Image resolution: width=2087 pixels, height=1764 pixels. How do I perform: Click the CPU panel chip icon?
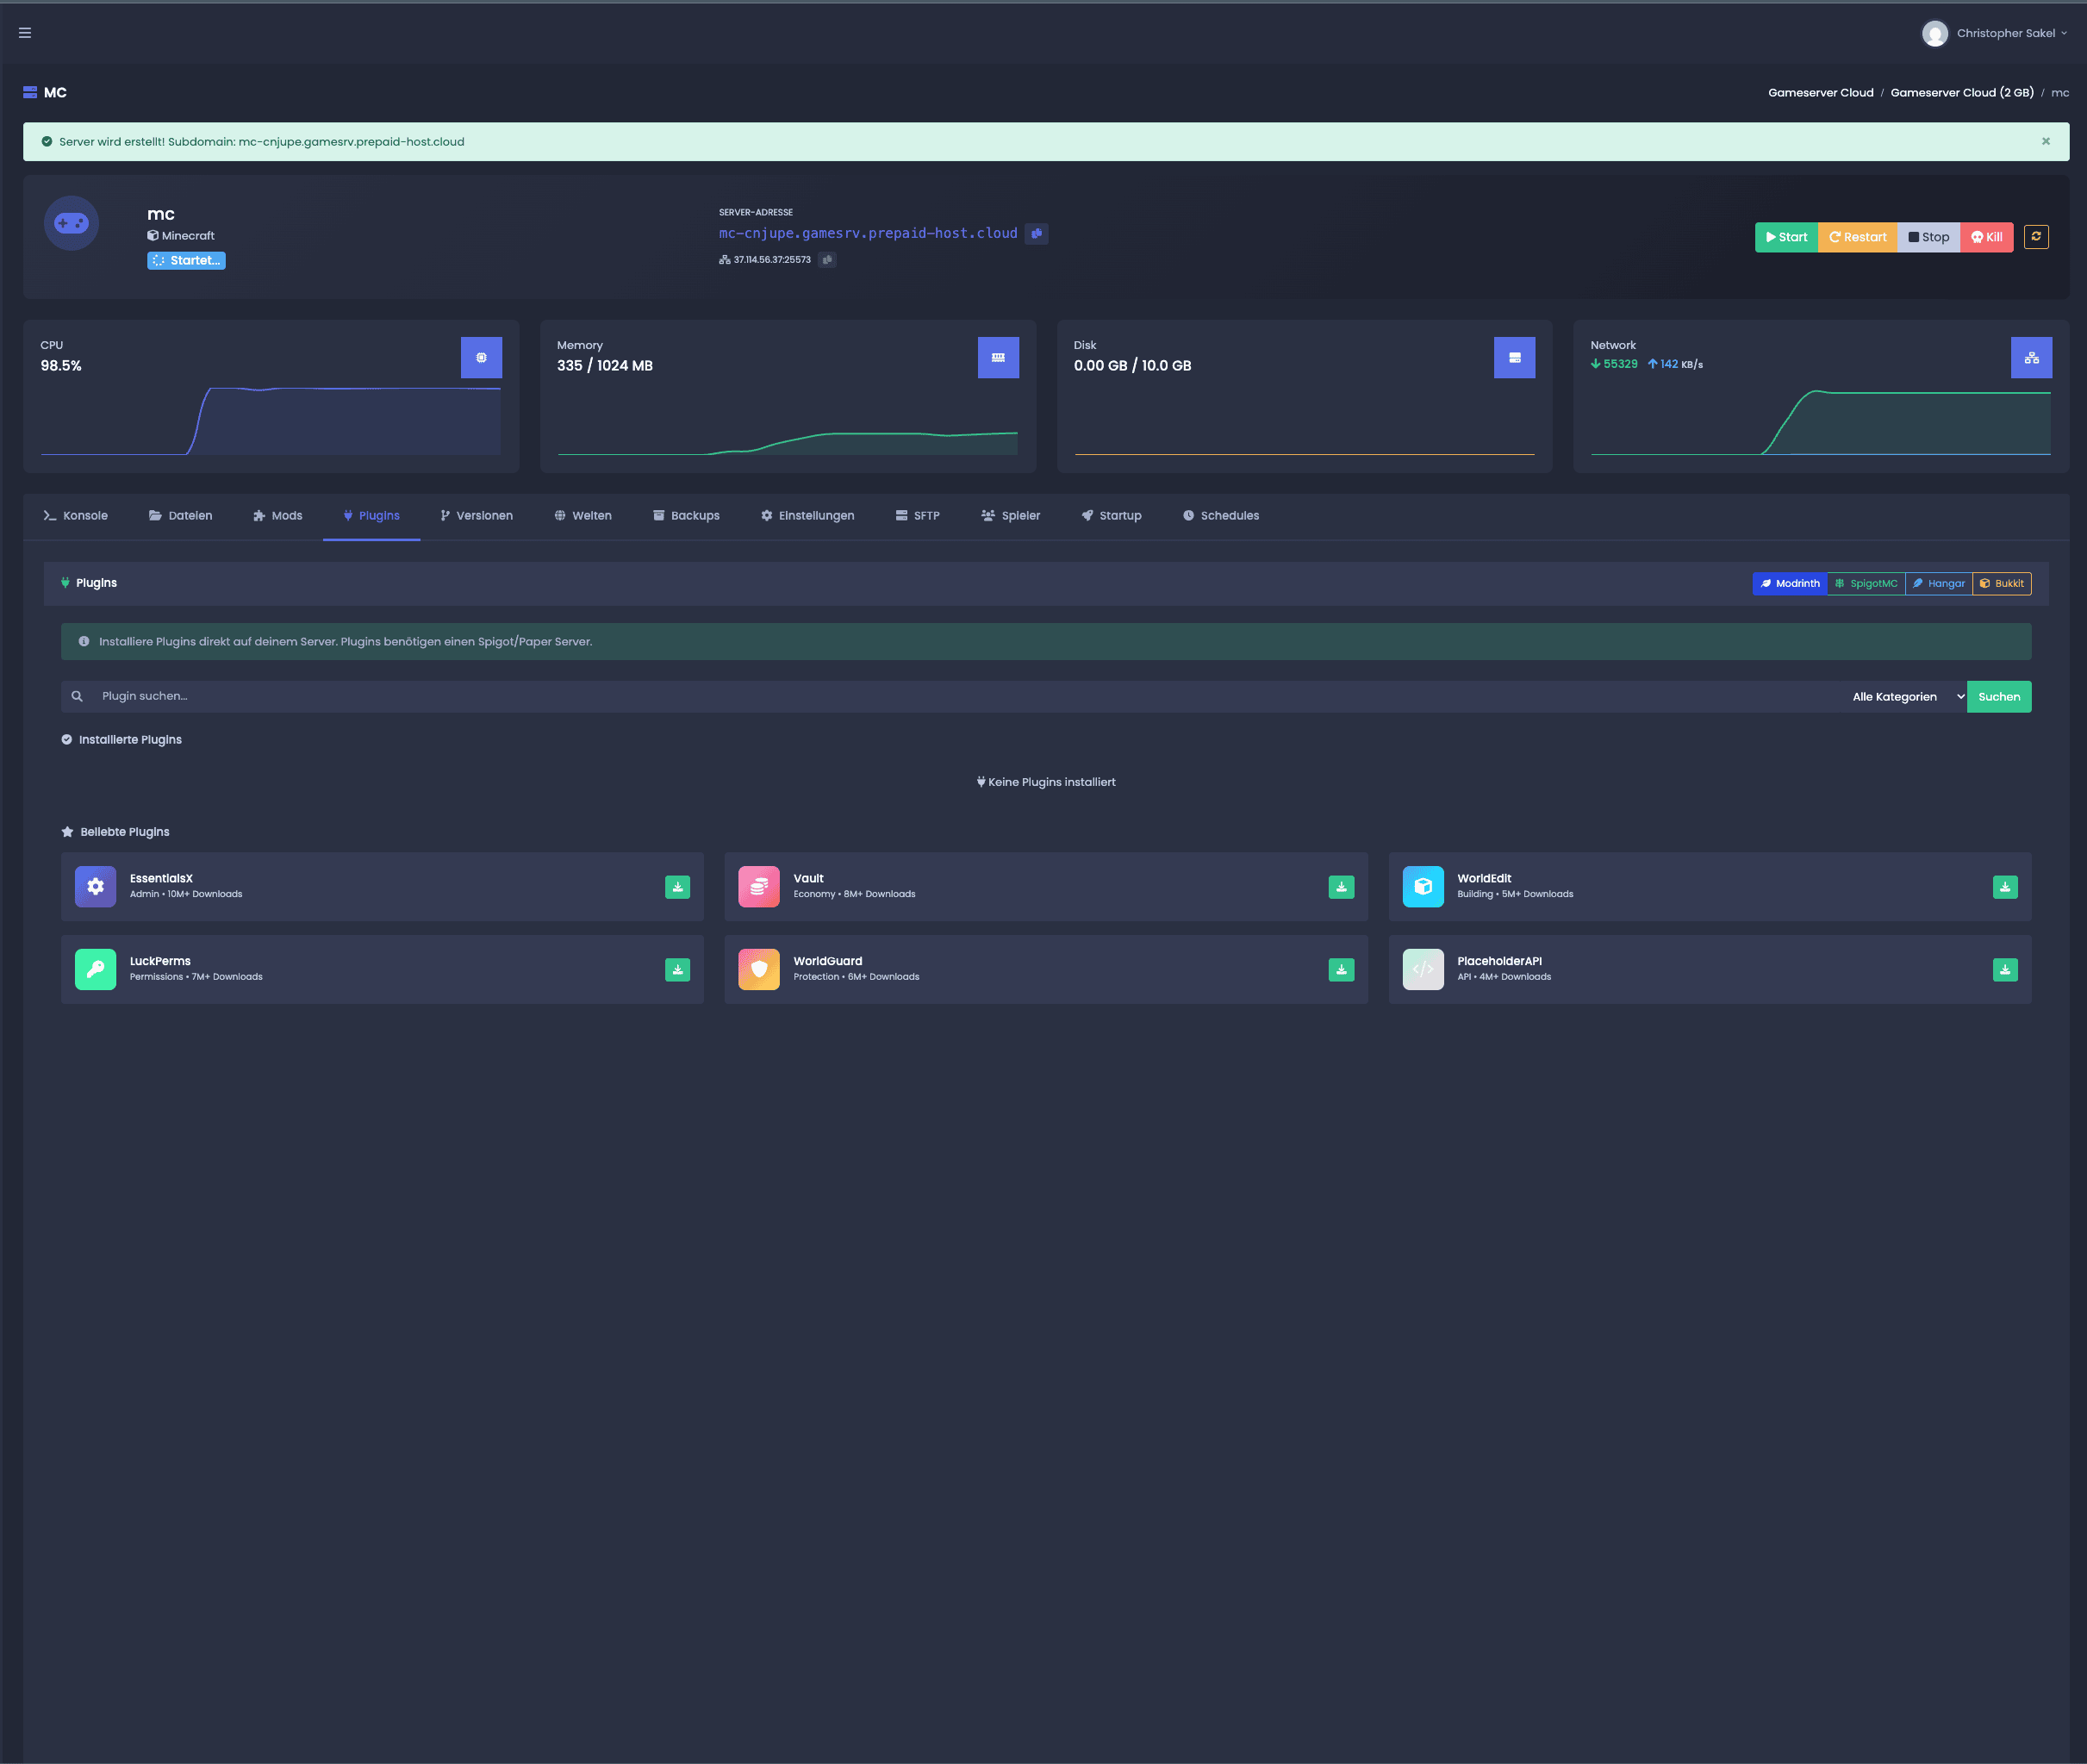click(483, 357)
